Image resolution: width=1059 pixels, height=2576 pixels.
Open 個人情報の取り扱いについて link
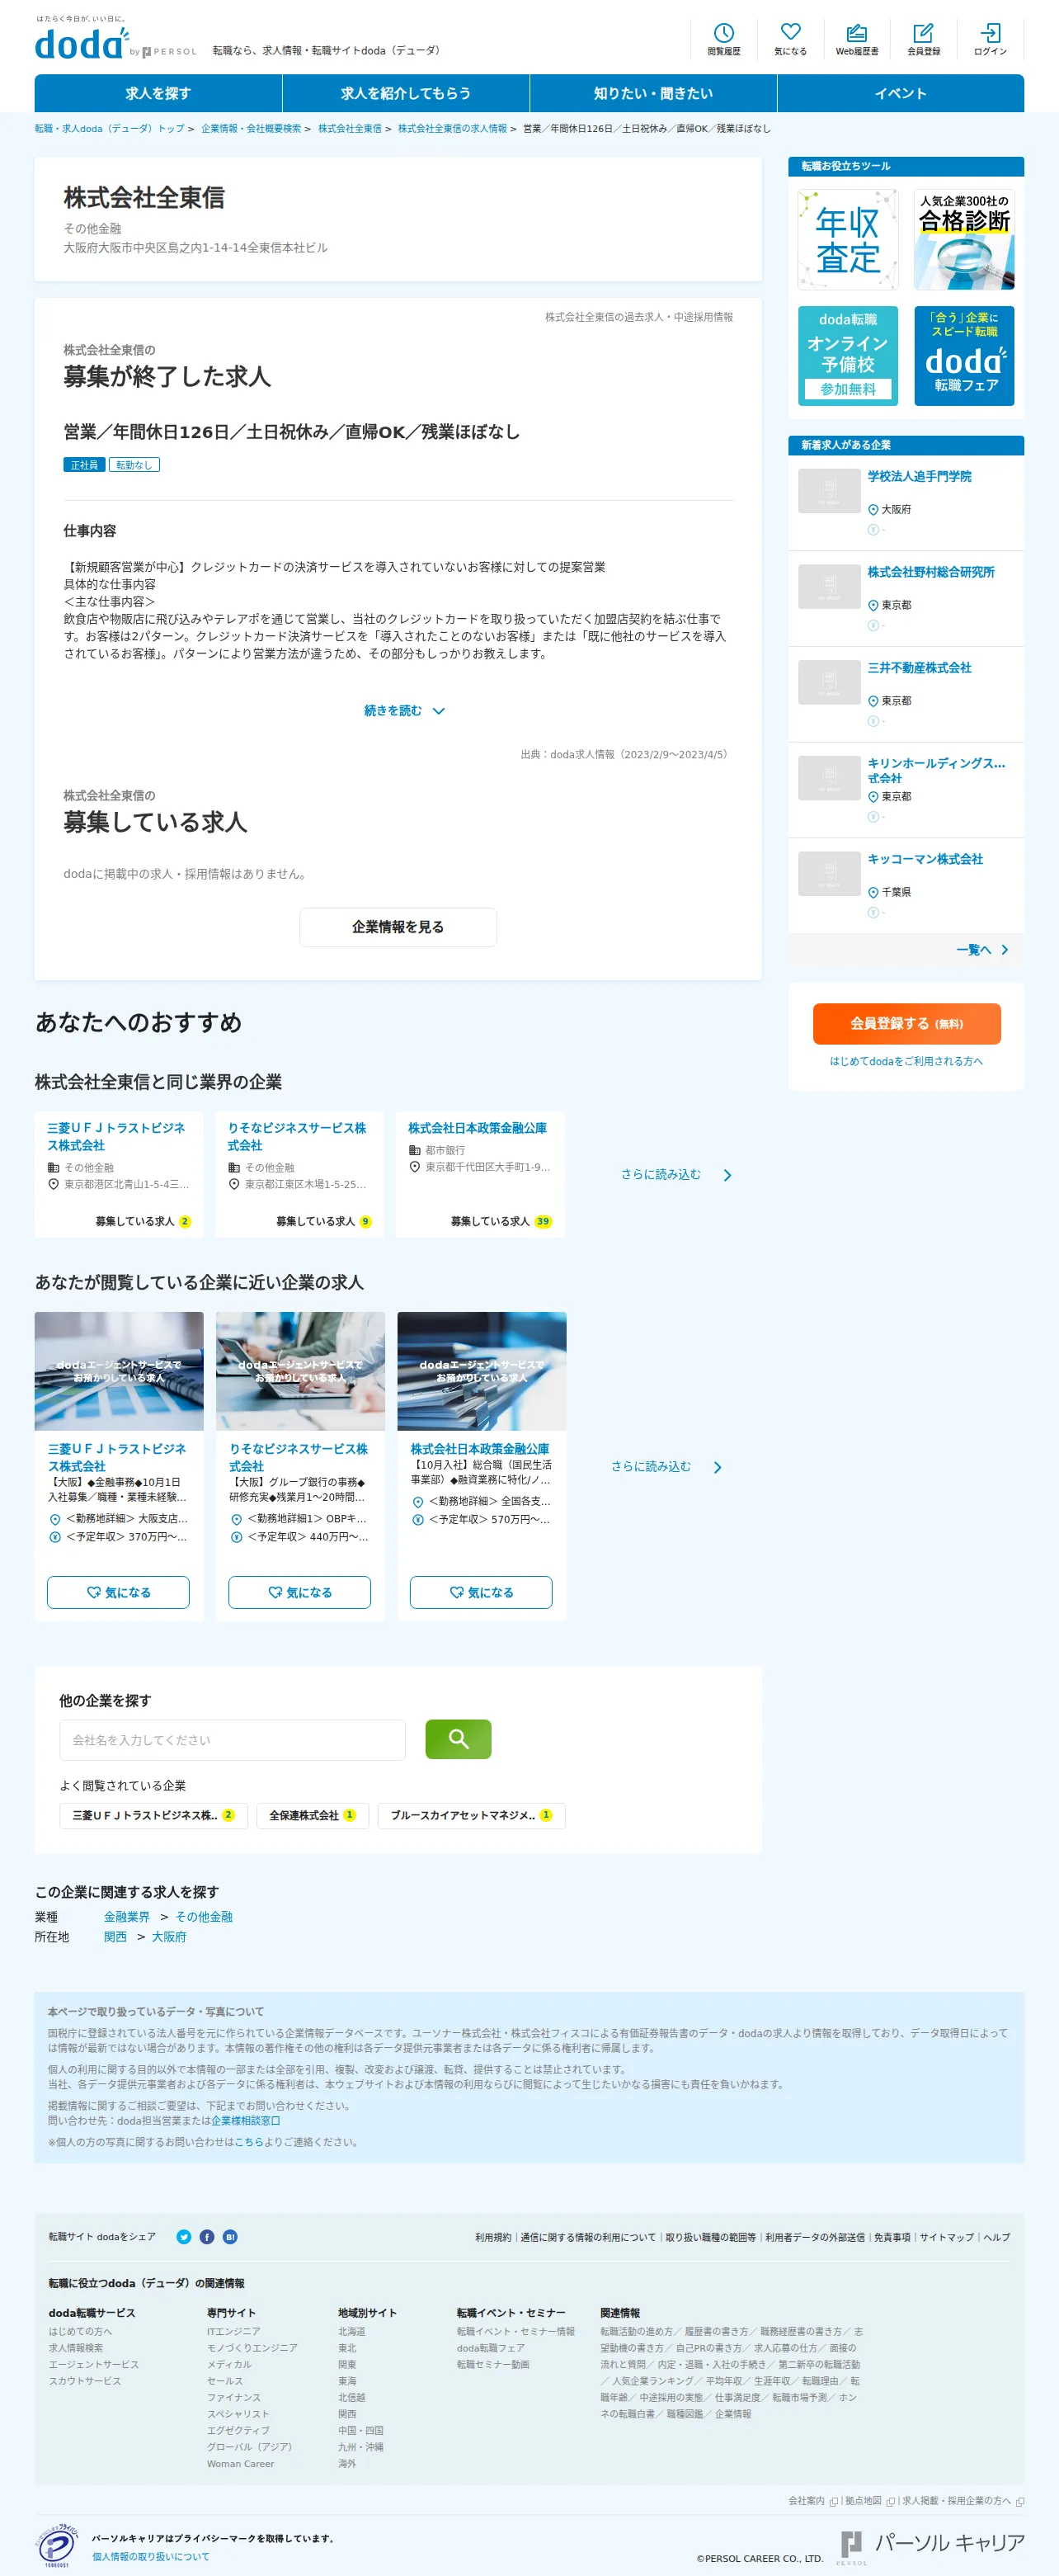coord(151,2557)
